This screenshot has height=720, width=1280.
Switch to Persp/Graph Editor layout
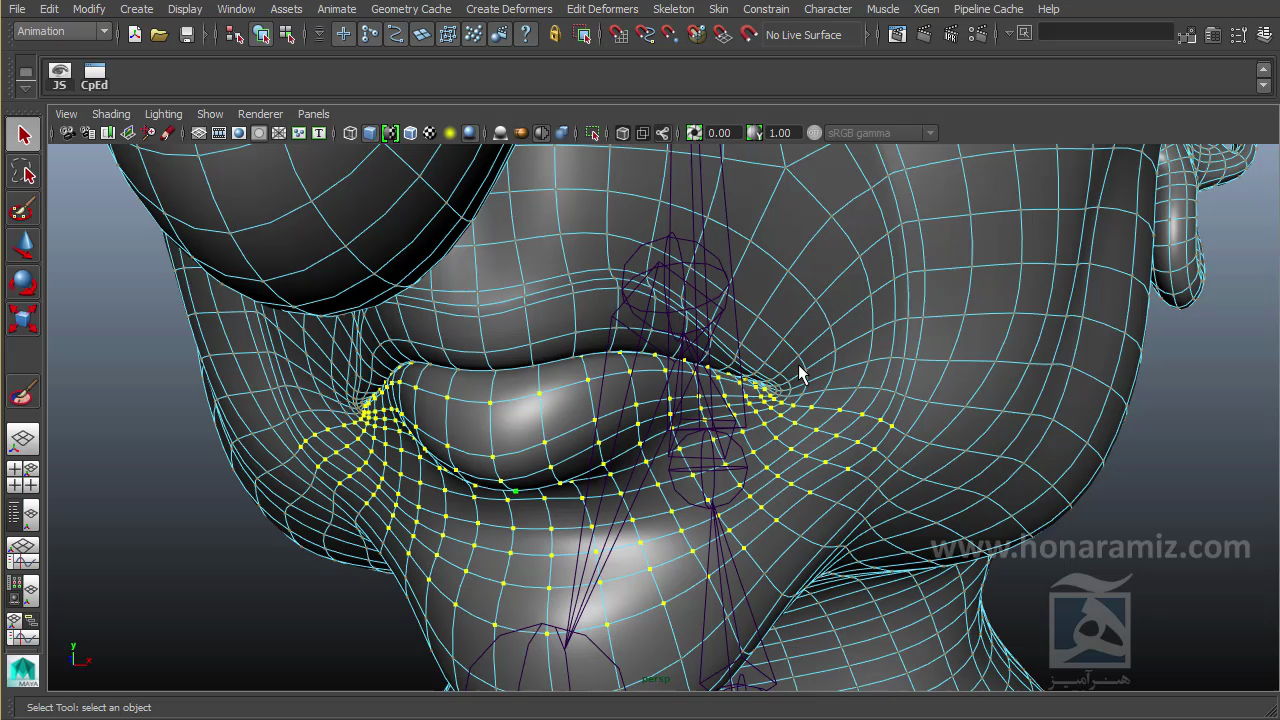pos(24,553)
